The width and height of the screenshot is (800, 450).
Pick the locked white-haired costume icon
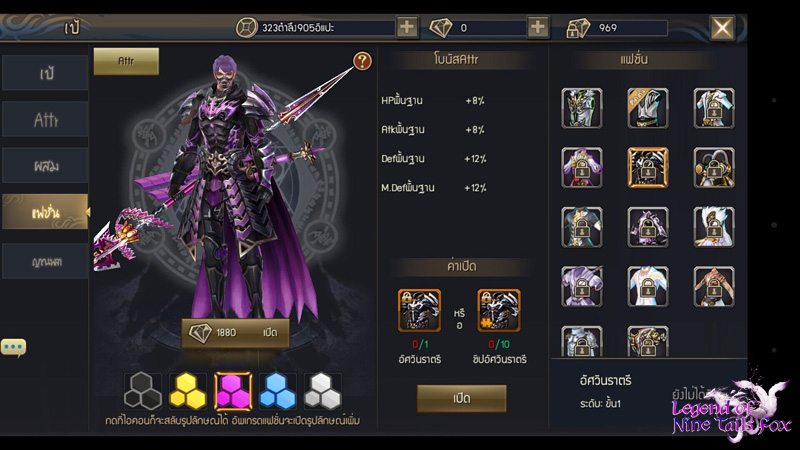point(714,227)
